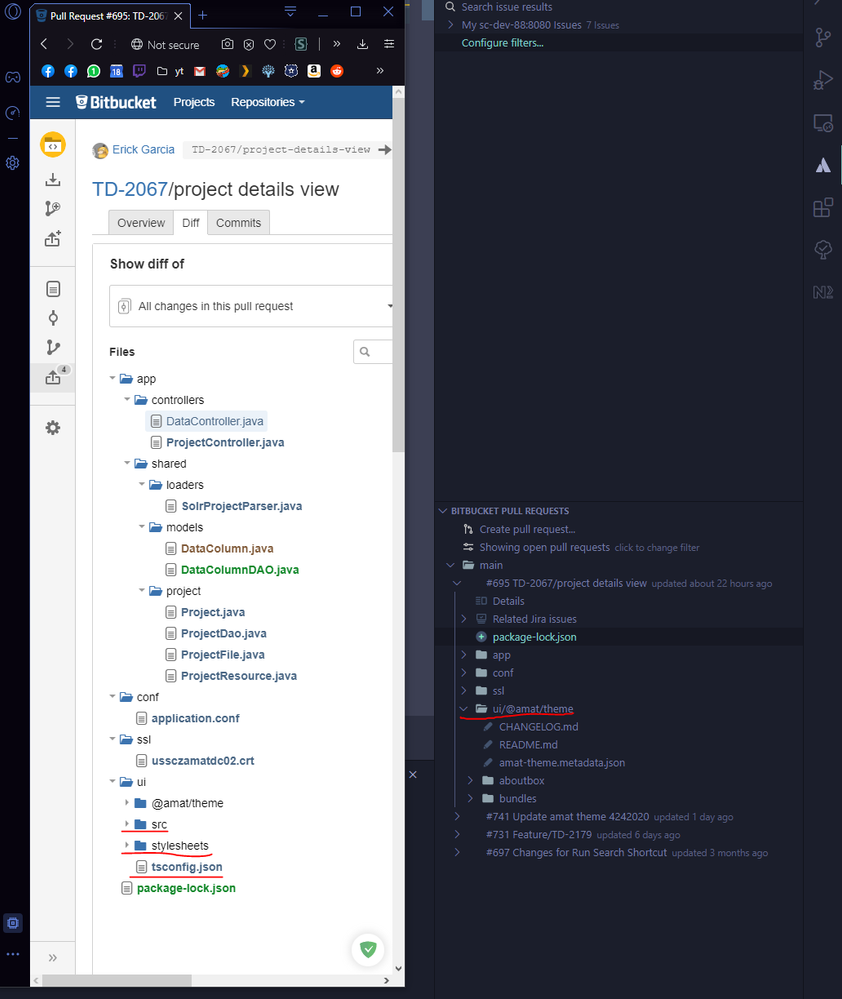
Task: Open Opera sidebar settings gear
Action: (x=13, y=163)
